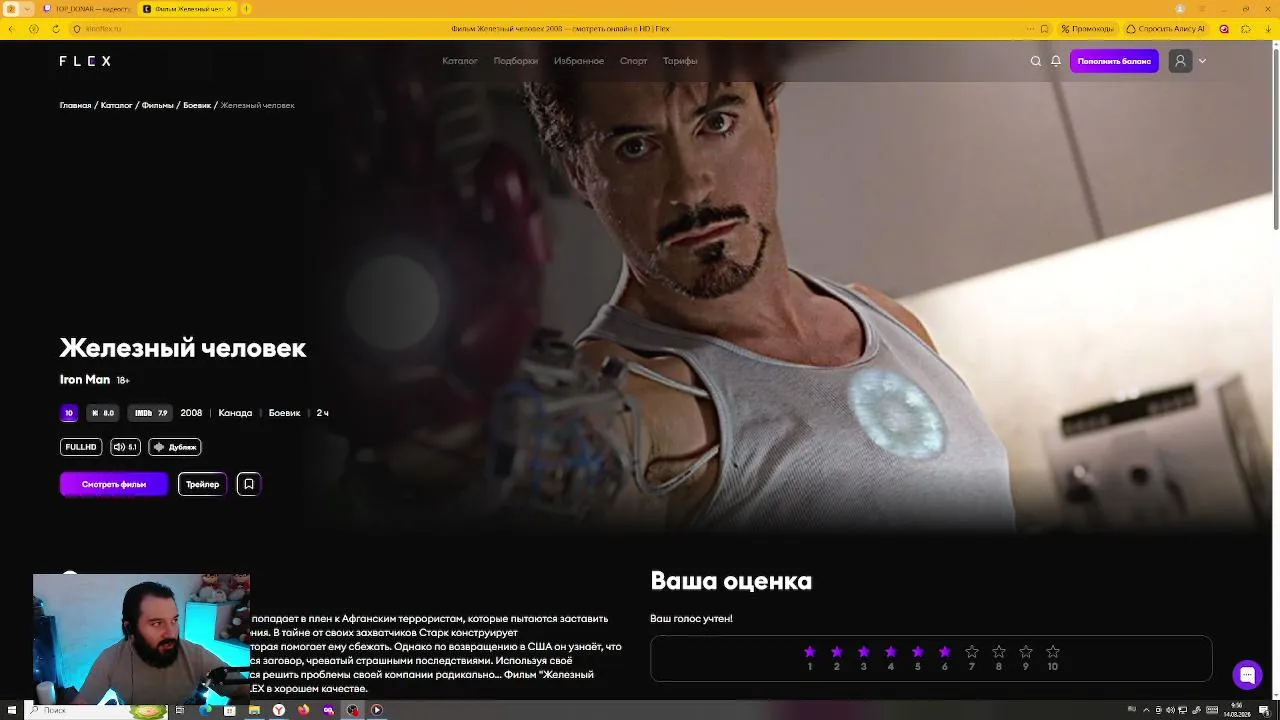The image size is (1280, 720).
Task: Open the Каталог menu item
Action: click(x=460, y=61)
